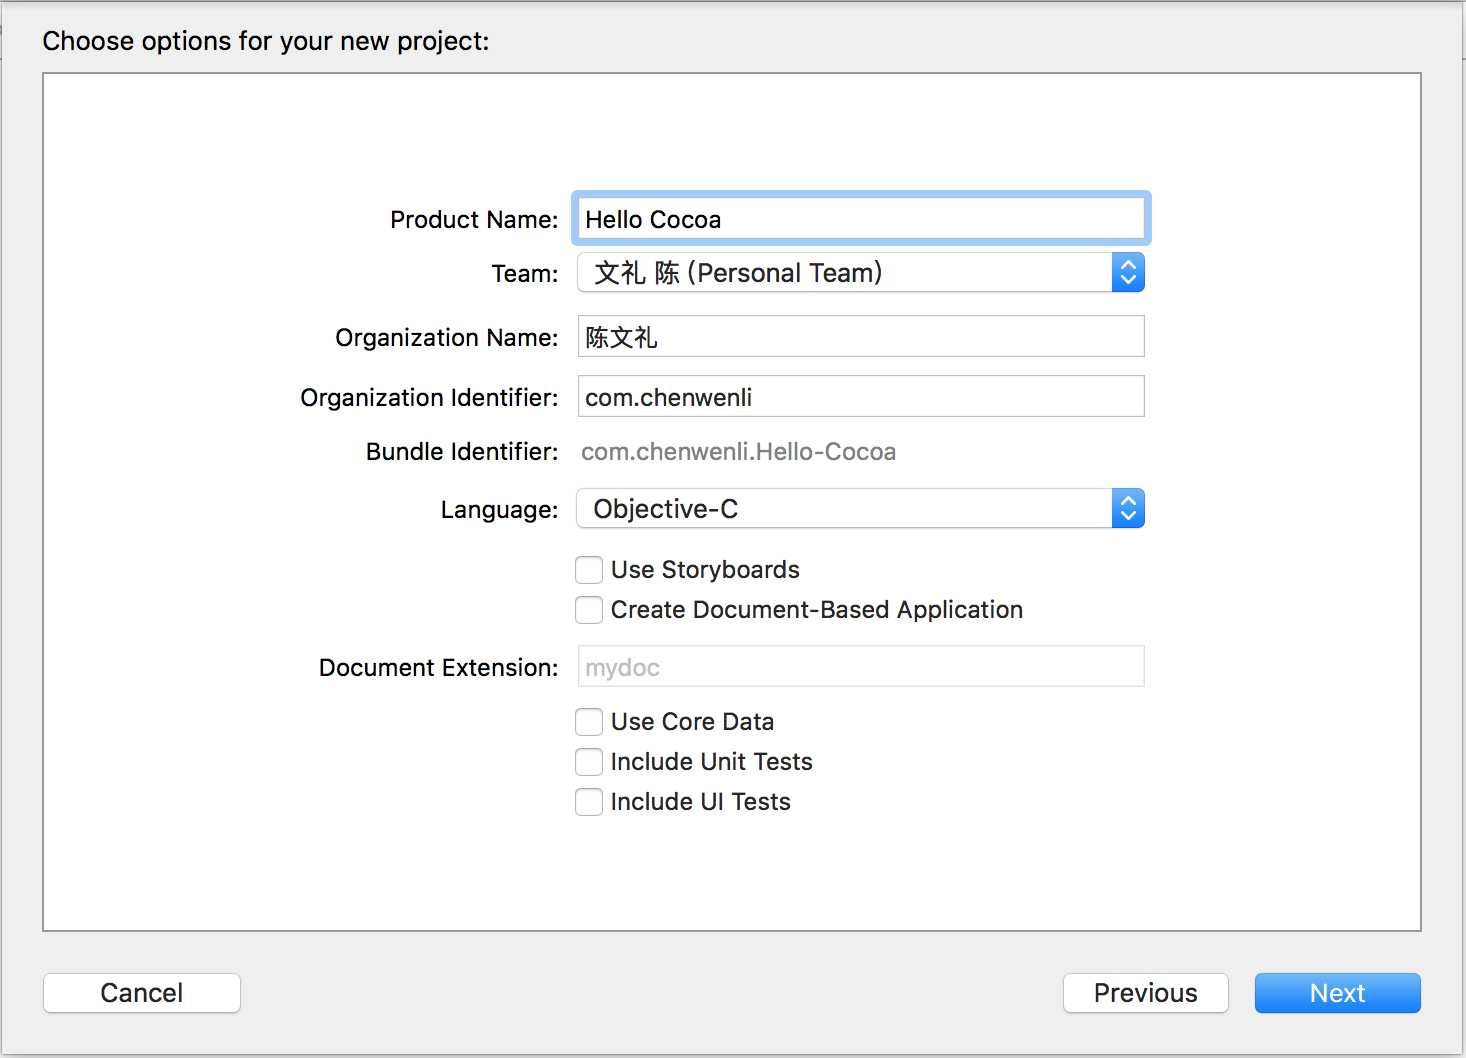Click the Use Storyboards label text
The image size is (1466, 1058).
pos(705,570)
